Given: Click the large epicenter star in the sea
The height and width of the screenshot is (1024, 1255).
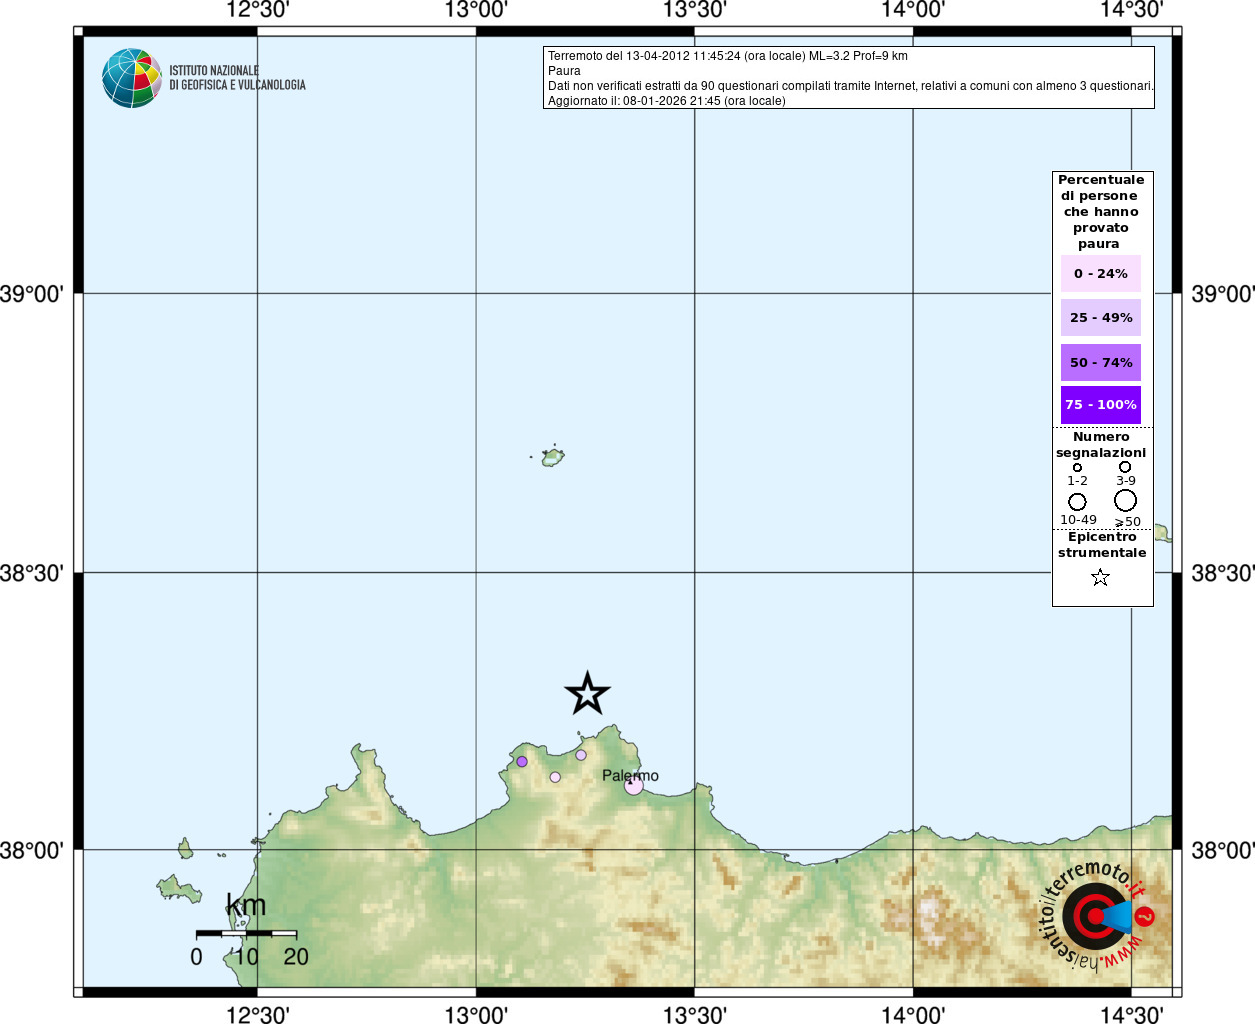Looking at the screenshot, I should pos(587,693).
